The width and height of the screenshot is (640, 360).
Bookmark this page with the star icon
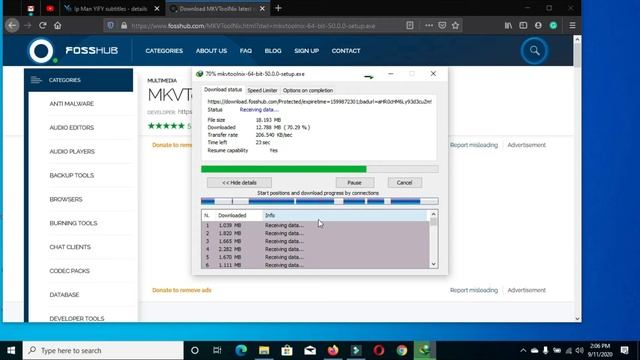(x=456, y=25)
